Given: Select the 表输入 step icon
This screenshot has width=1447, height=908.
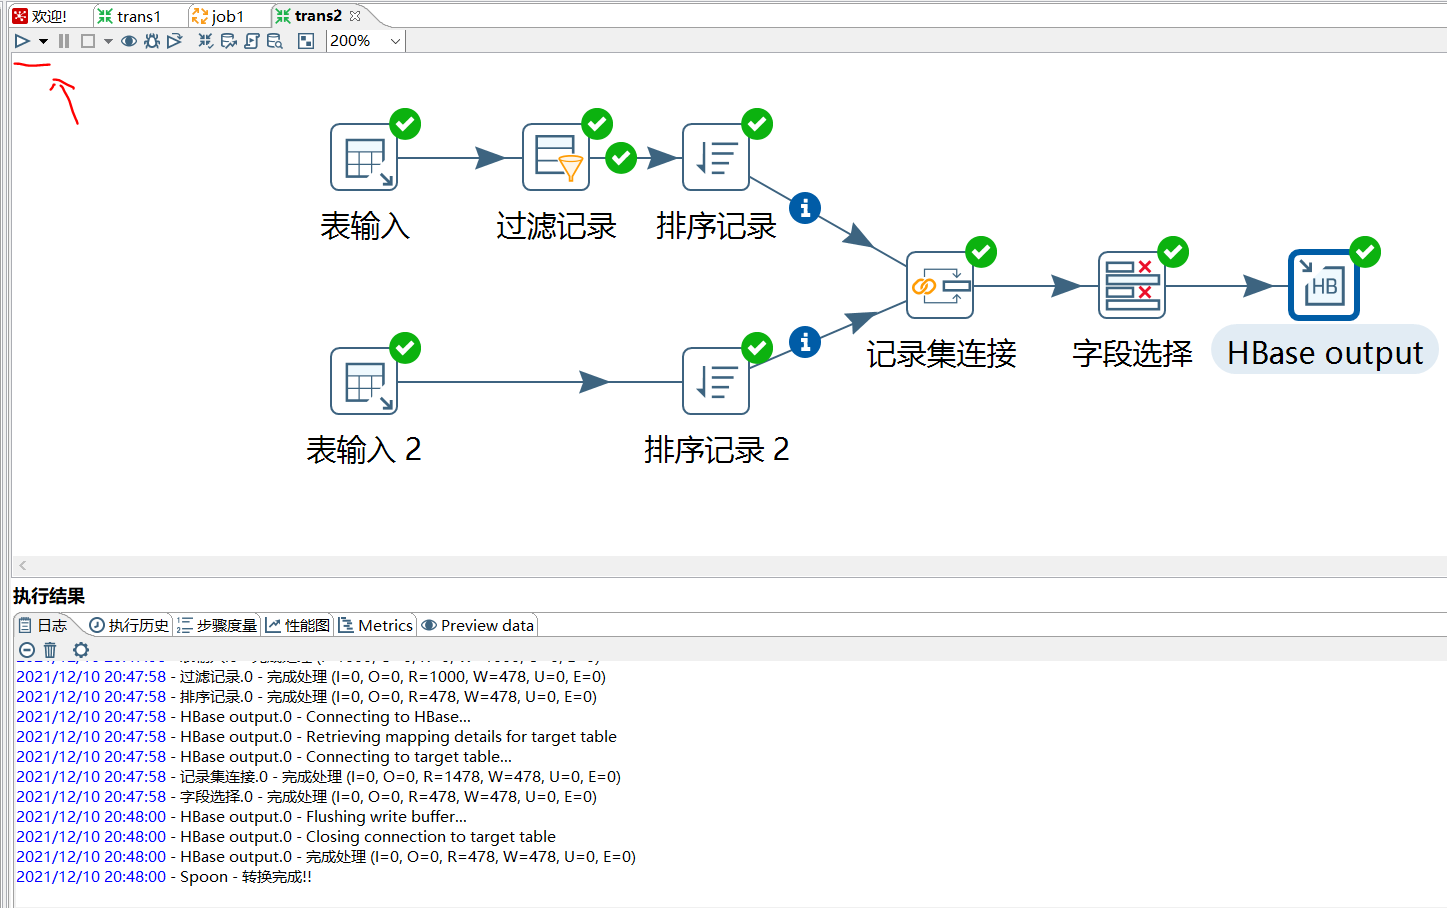Looking at the screenshot, I should (364, 157).
